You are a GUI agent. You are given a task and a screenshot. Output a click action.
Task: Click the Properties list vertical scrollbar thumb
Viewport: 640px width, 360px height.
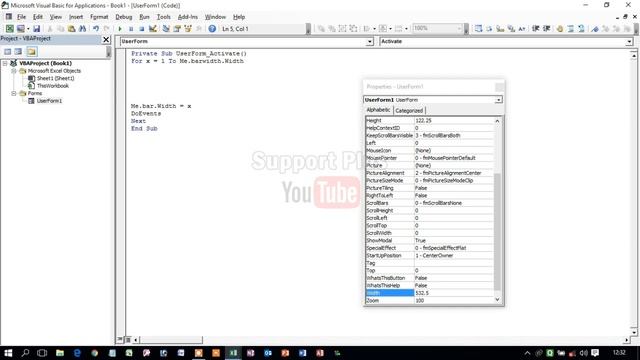point(498,231)
